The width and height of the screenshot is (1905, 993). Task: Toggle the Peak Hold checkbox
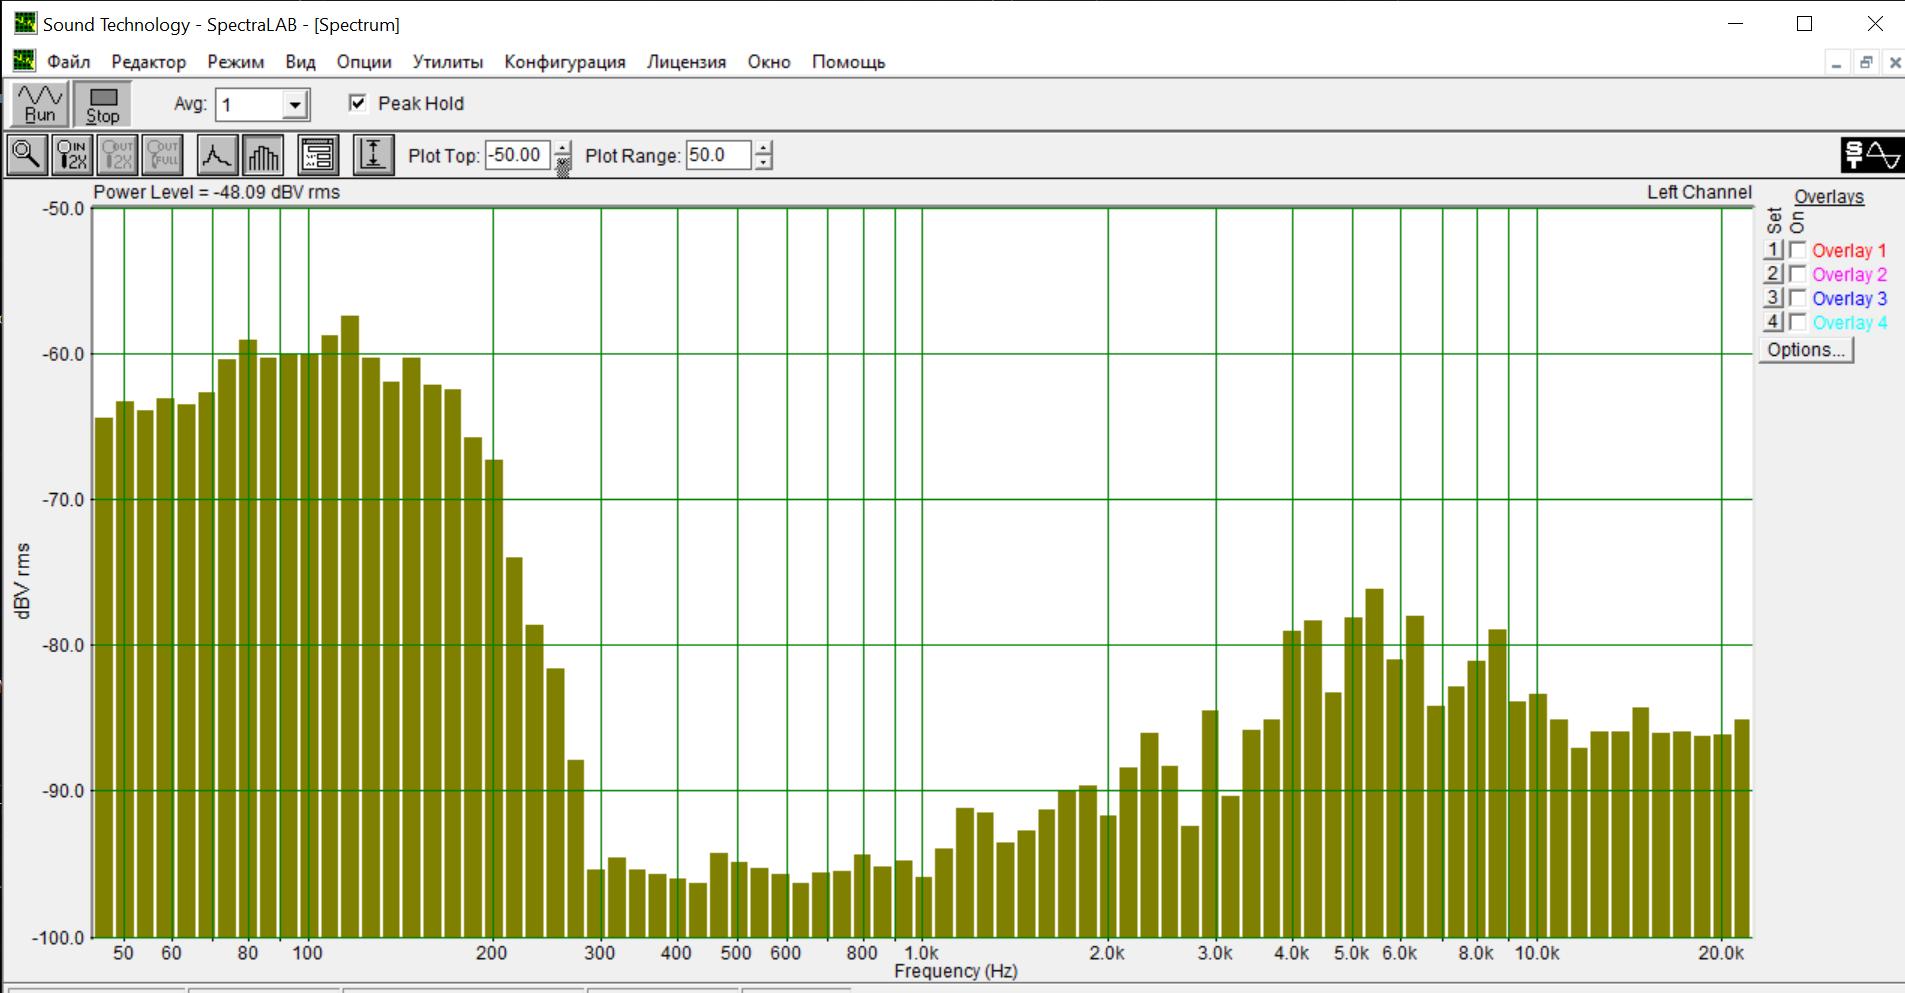coord(358,103)
